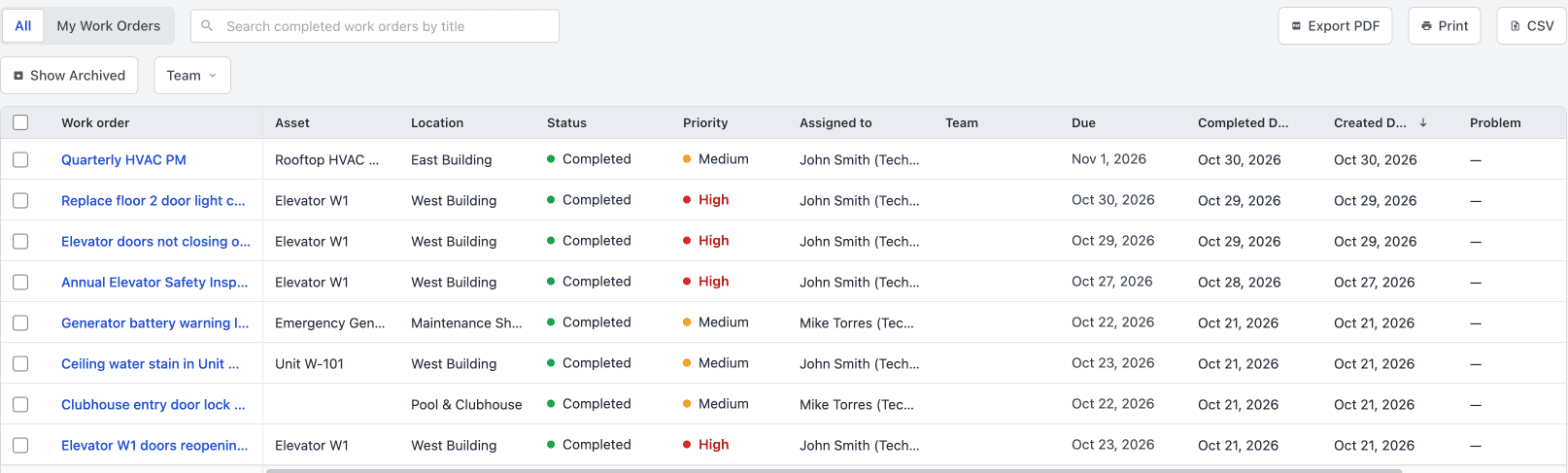Click the Show Archived button

tap(69, 75)
